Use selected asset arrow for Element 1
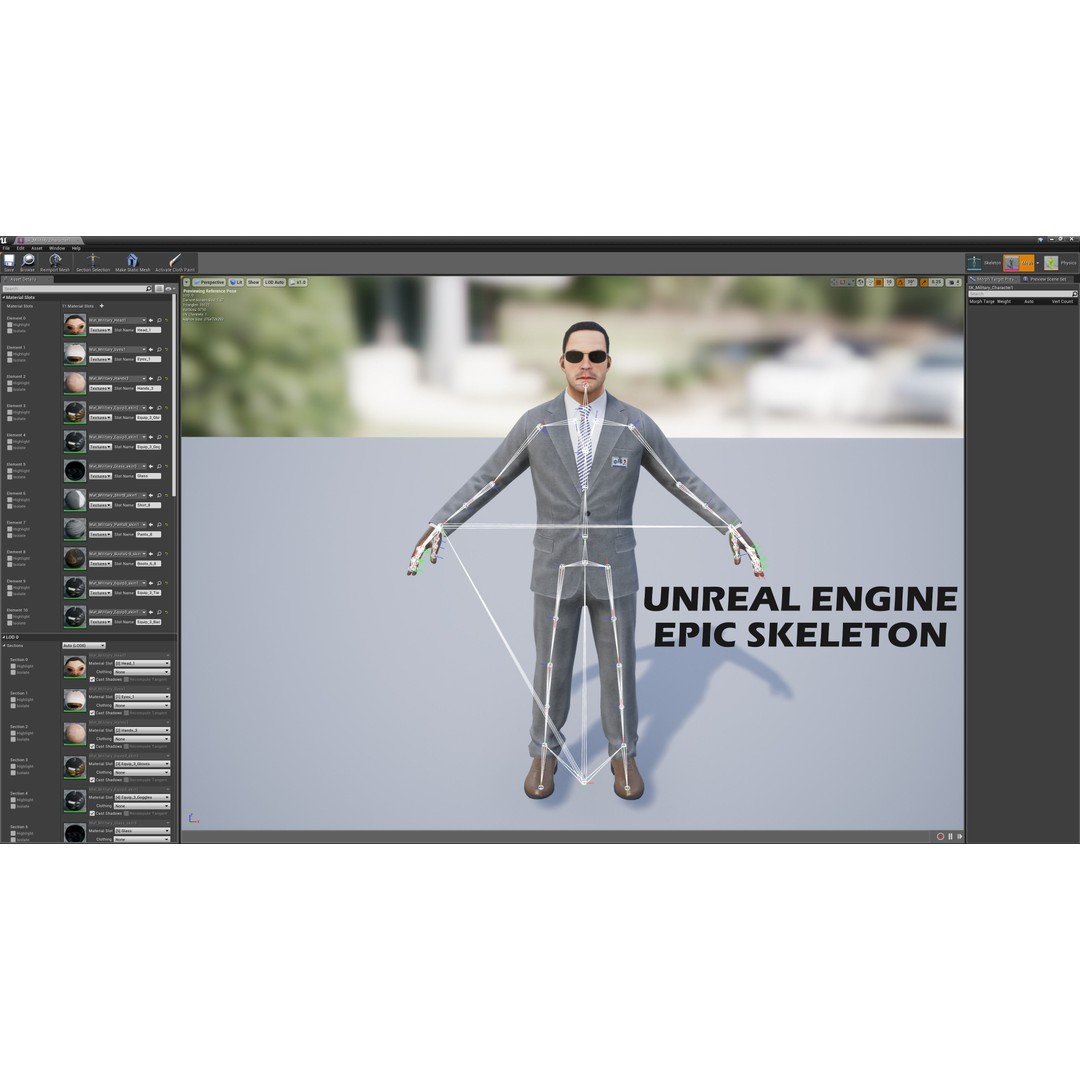The width and height of the screenshot is (1080, 1080). tap(151, 349)
